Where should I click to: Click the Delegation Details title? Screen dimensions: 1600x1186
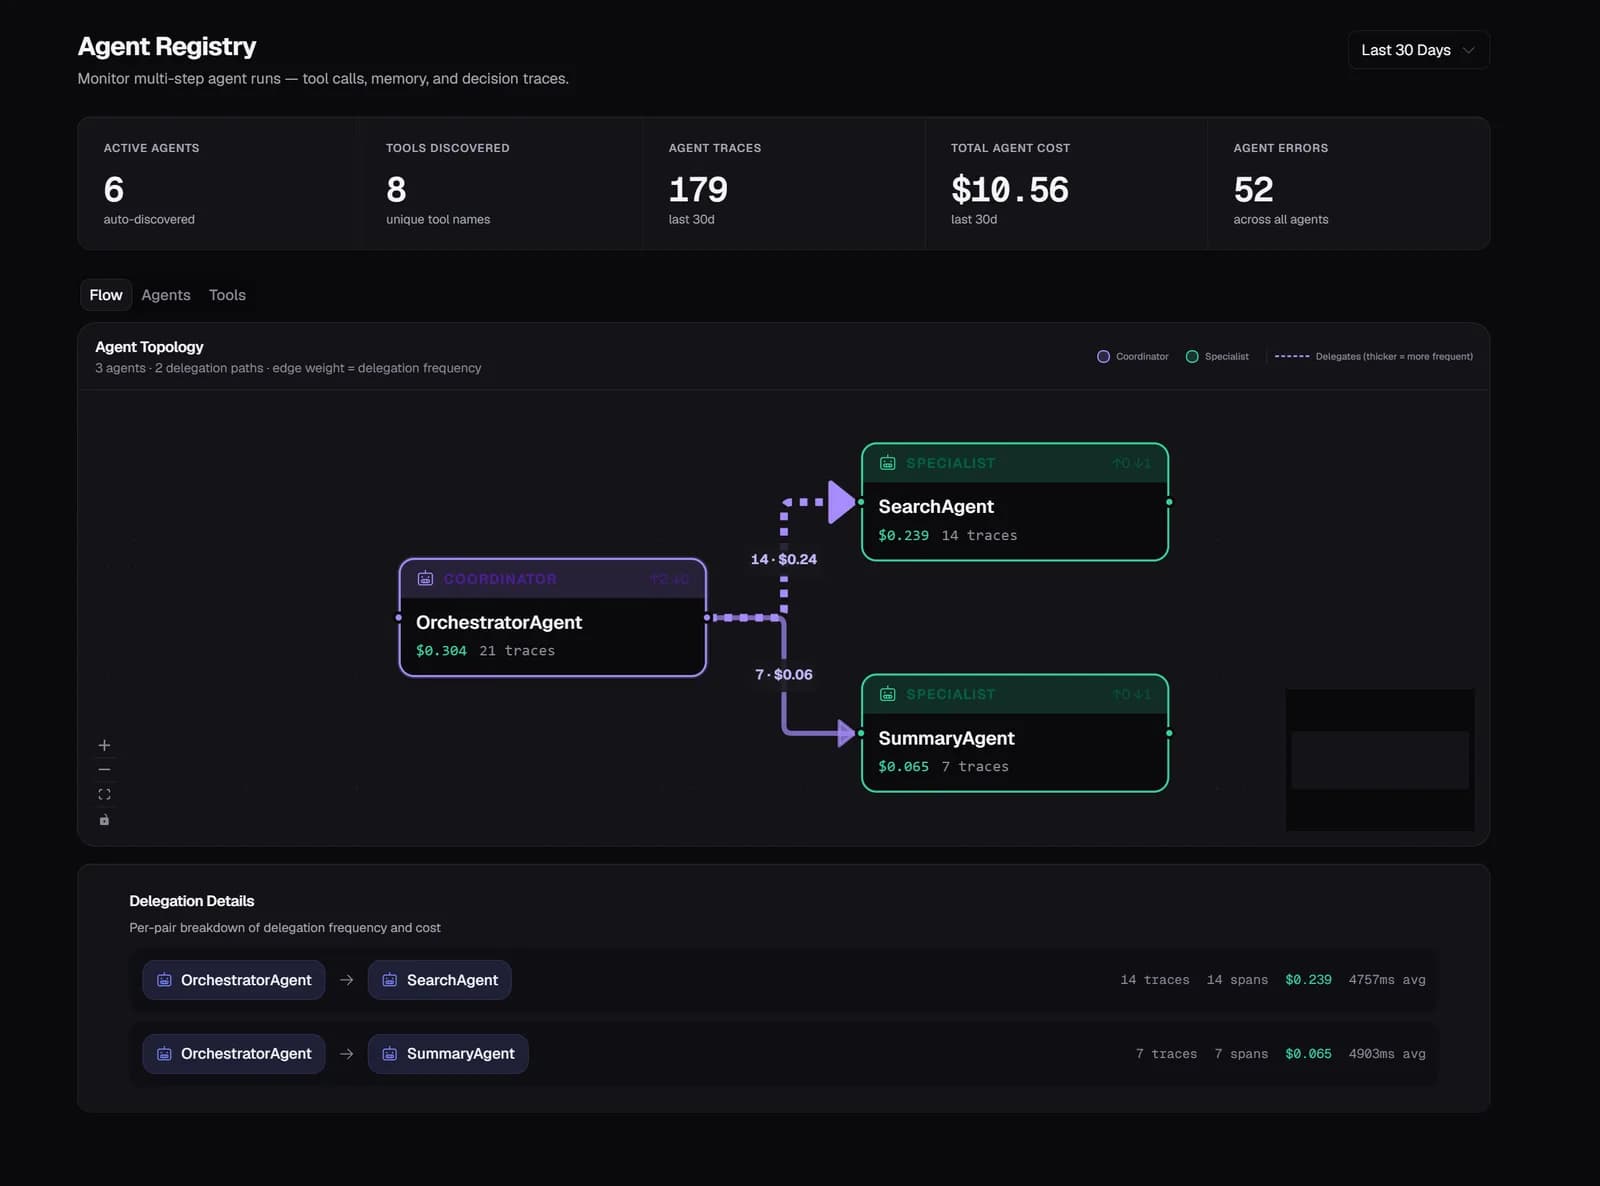[x=192, y=901]
